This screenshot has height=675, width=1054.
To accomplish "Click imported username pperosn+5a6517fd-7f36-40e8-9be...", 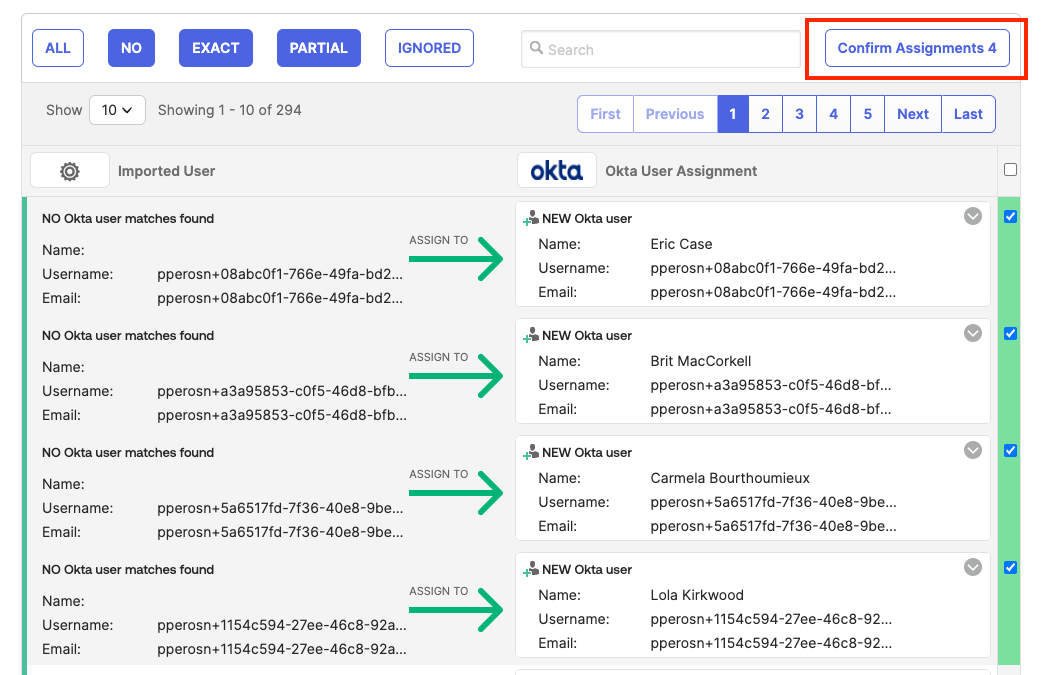I will point(280,508).
